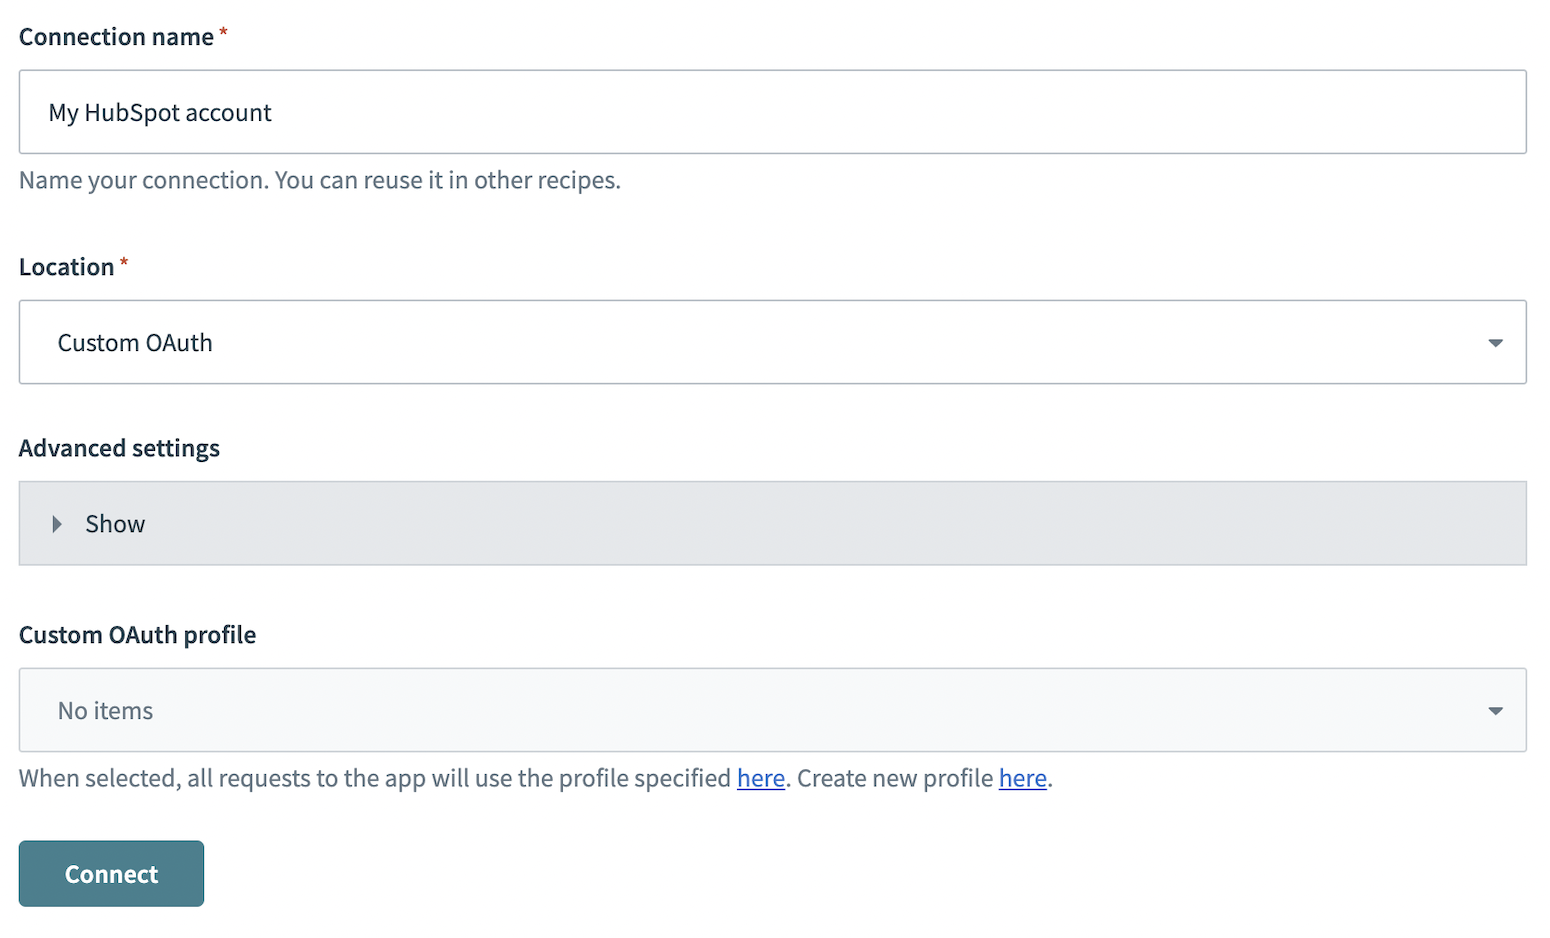Click the "Advanced settings" heading
The image size is (1550, 938).
click(119, 448)
